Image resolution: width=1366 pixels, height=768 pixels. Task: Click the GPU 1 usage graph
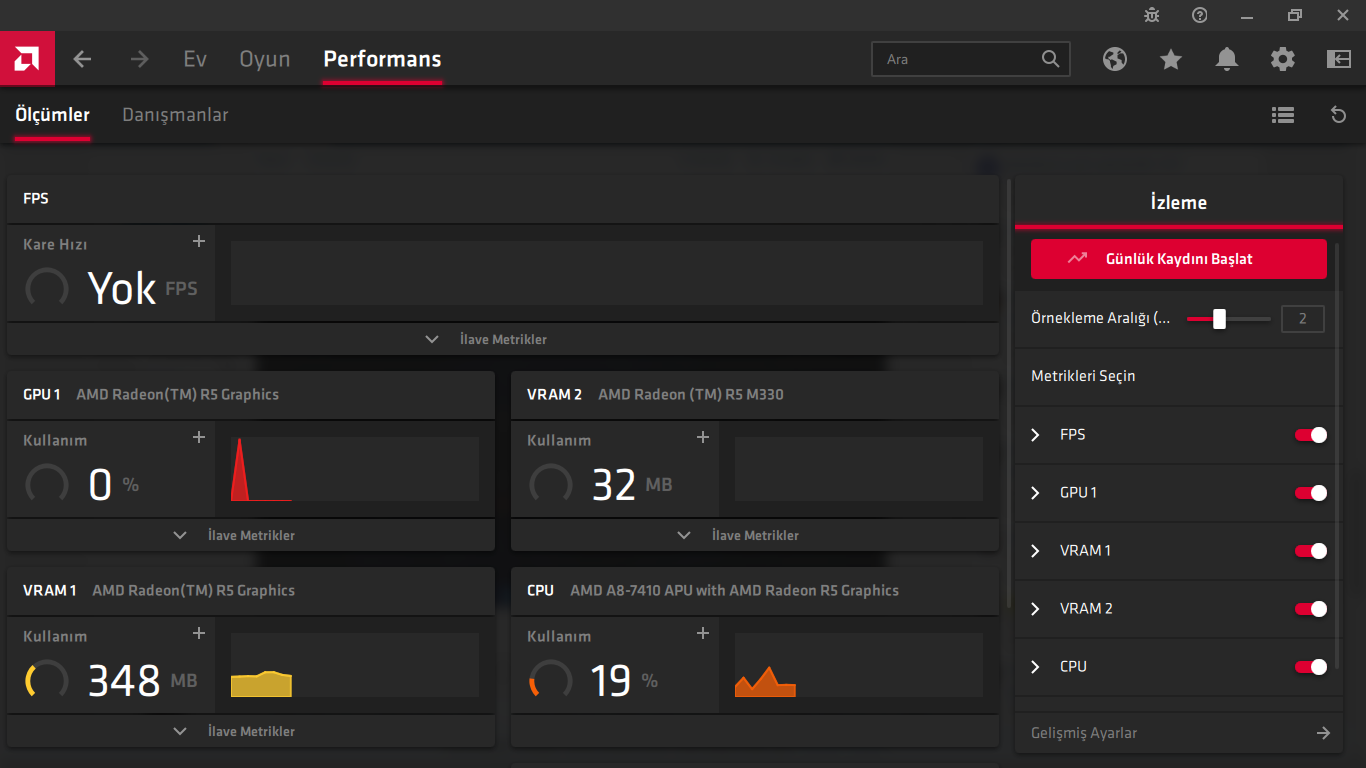tap(355, 469)
